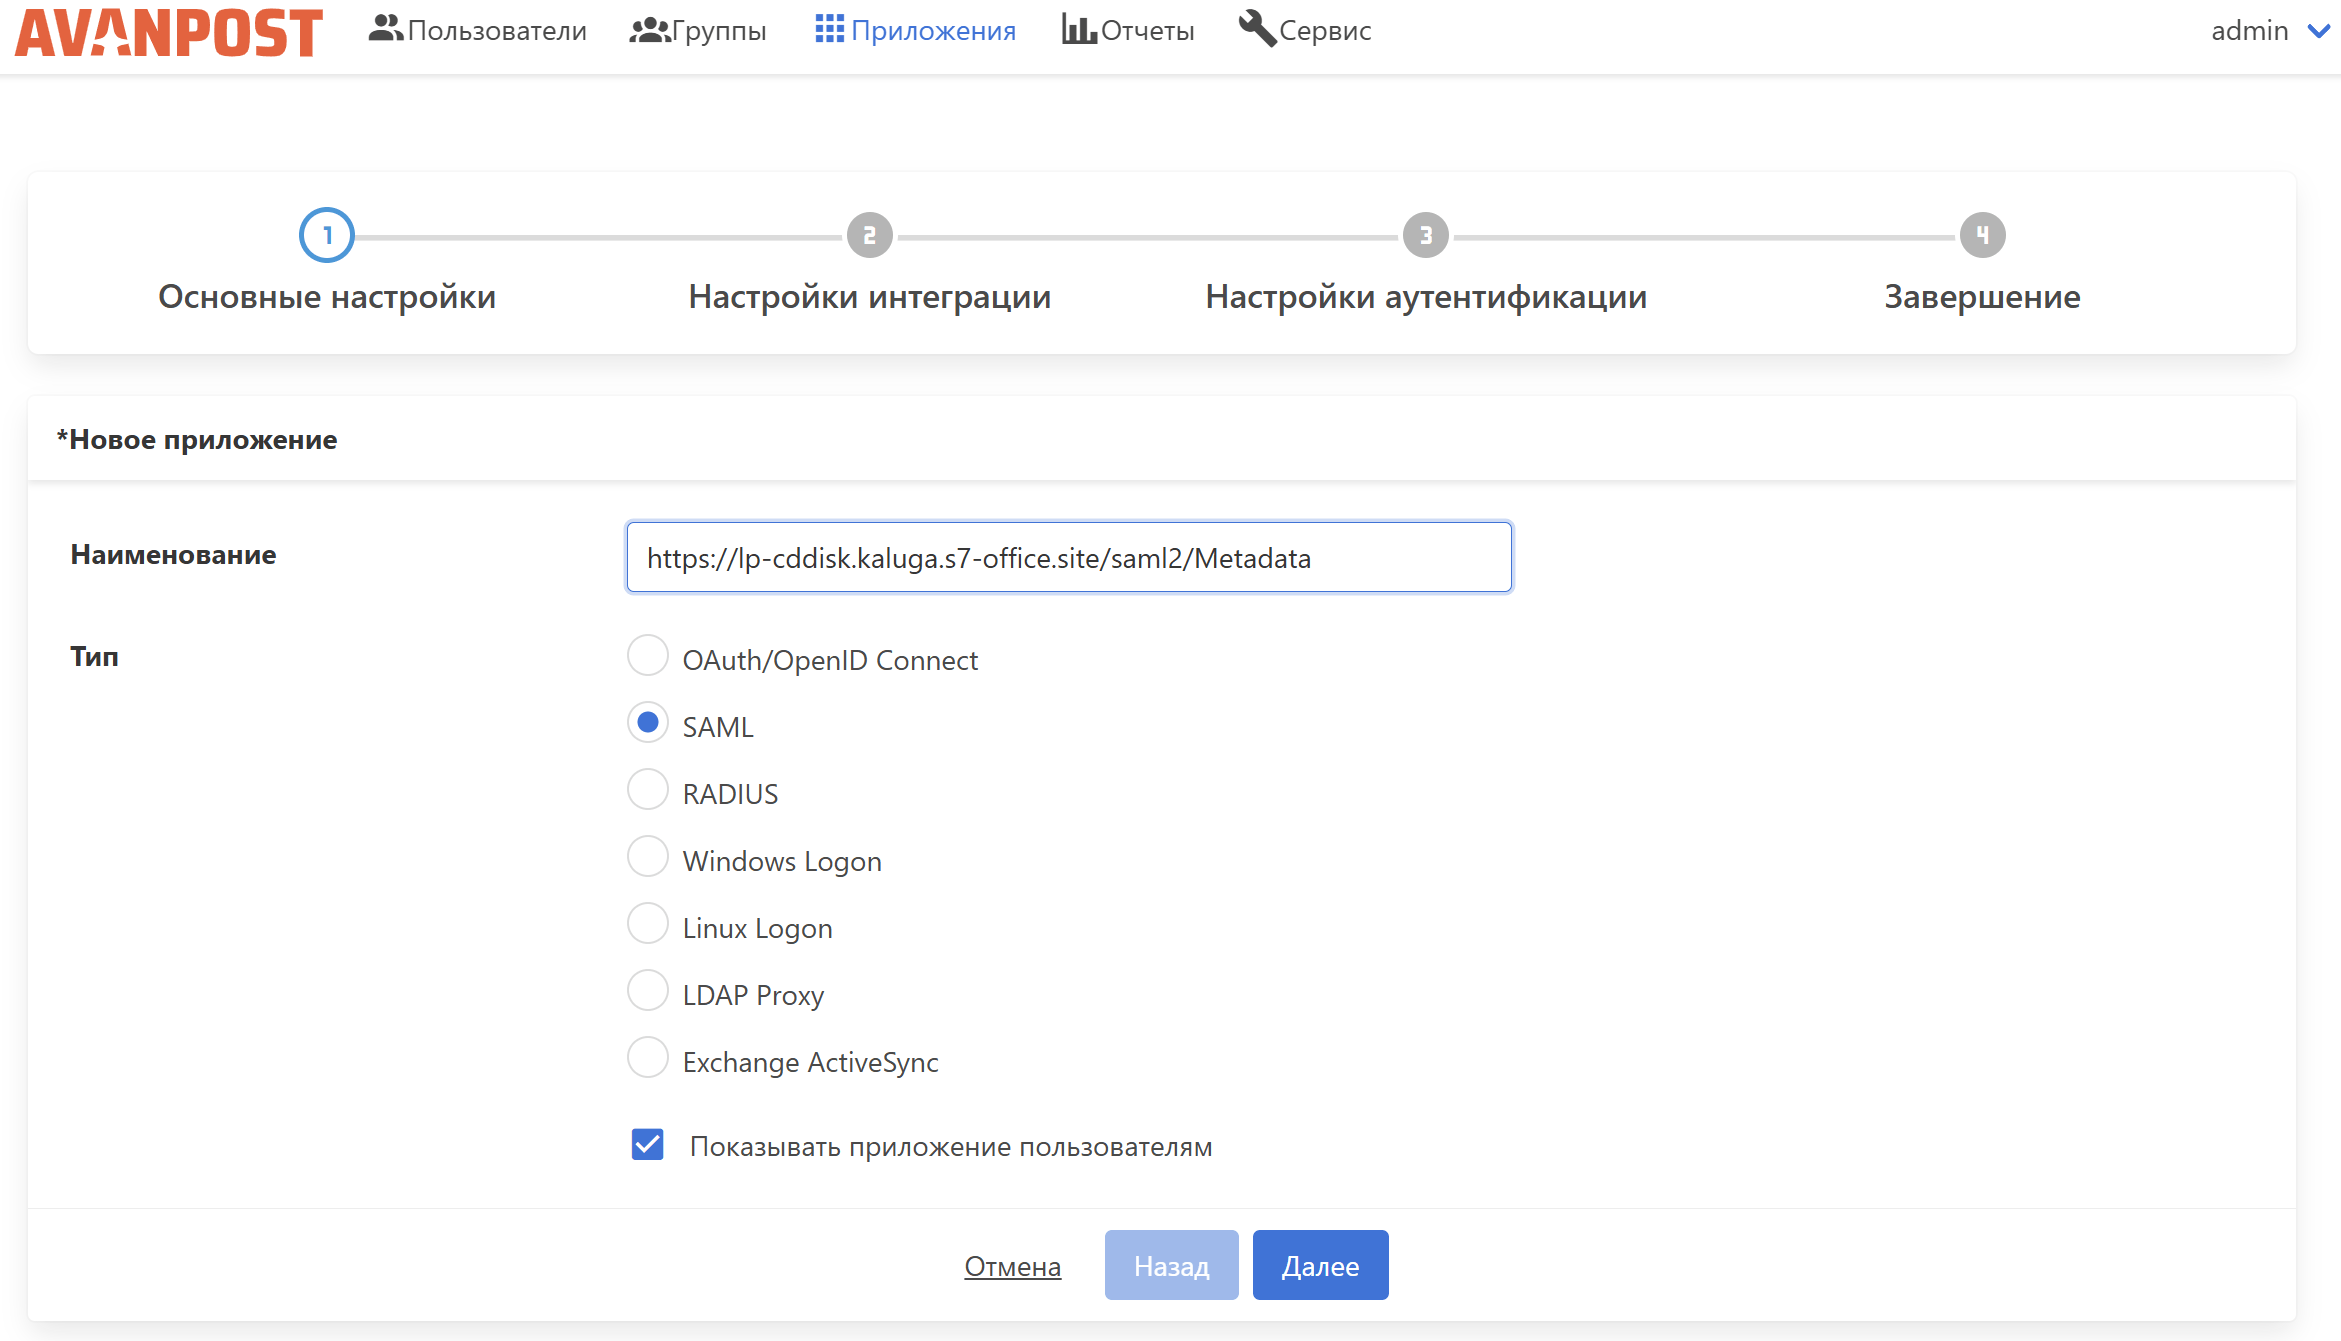
Task: Click the grid icon beside Приложения
Action: pyautogui.click(x=829, y=29)
